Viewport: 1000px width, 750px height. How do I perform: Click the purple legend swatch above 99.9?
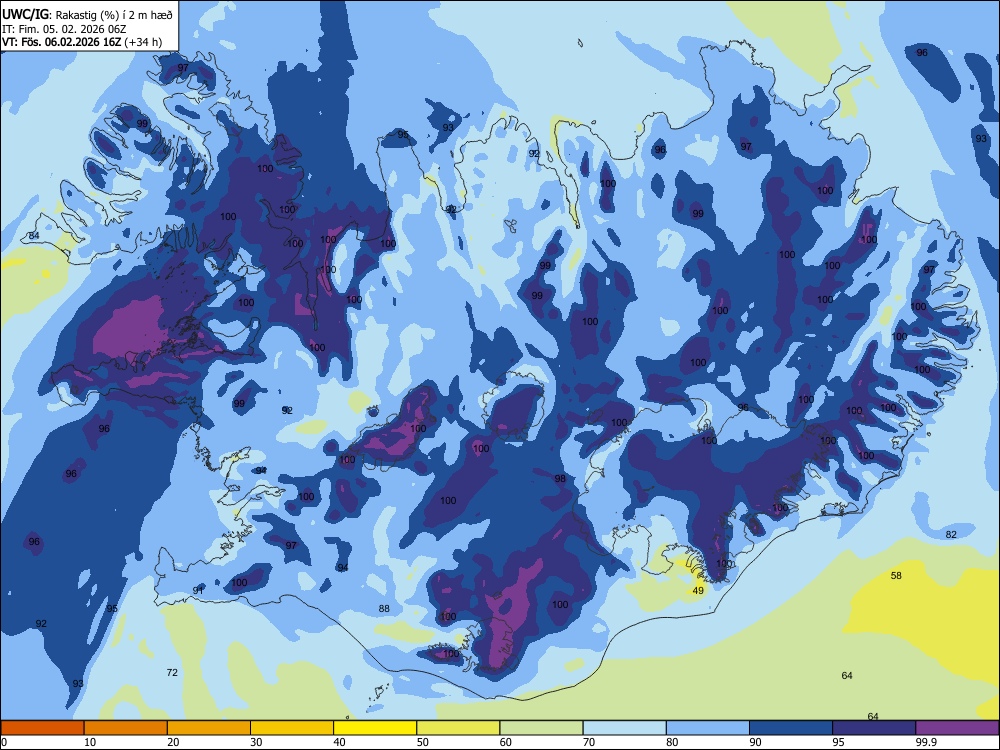957,728
